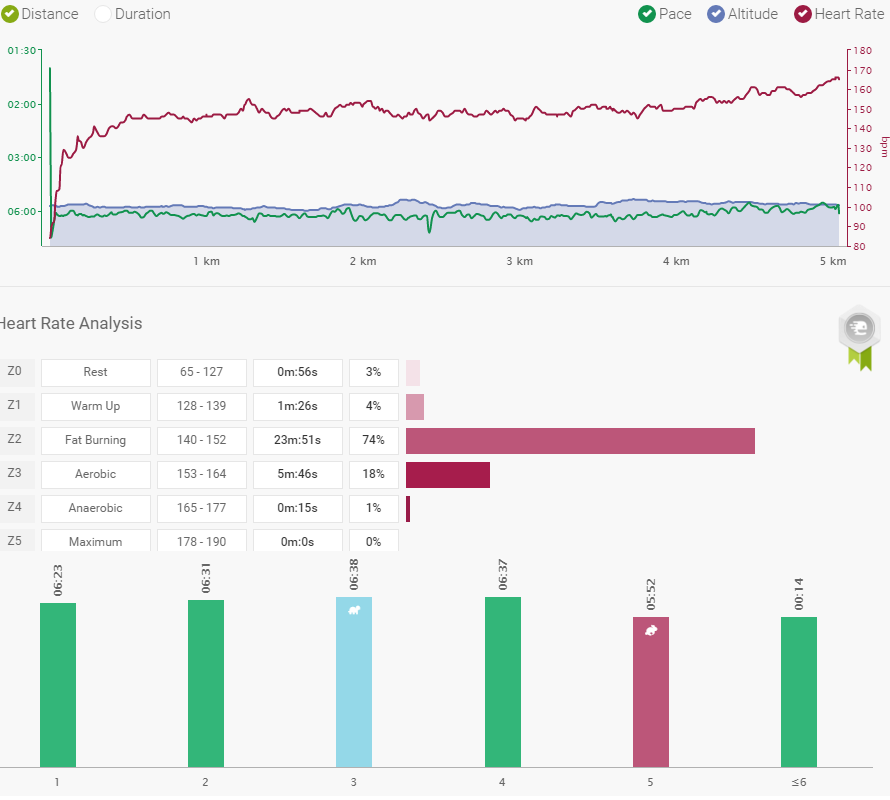Image resolution: width=890 pixels, height=800 pixels.
Task: Click the Anaerobic zone label
Action: 96,508
